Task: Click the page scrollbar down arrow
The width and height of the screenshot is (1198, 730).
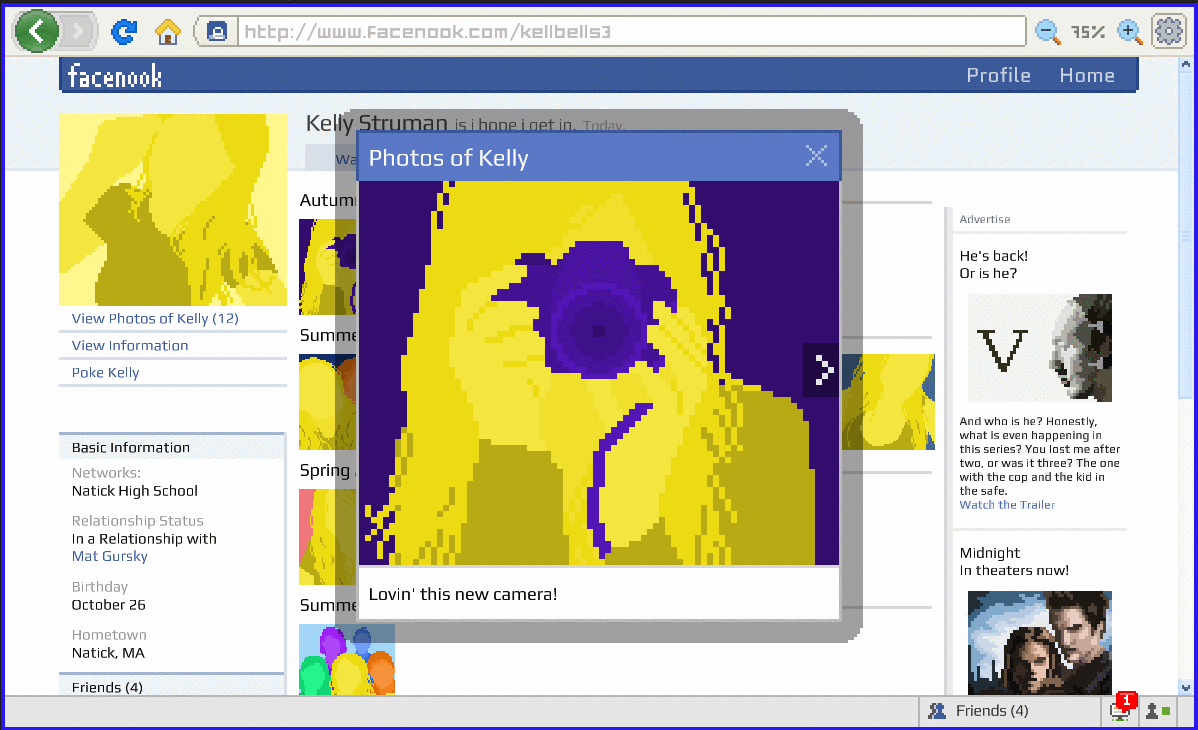Action: coord(1186,687)
